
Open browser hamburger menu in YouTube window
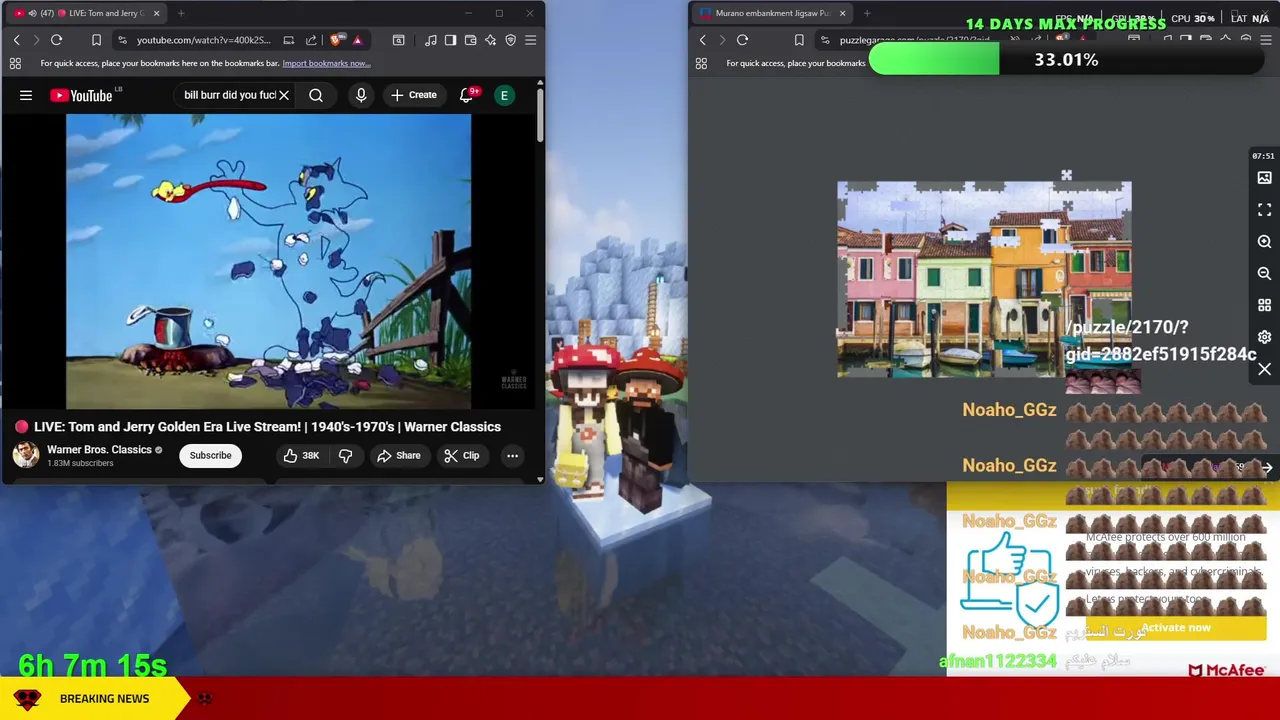[x=530, y=40]
